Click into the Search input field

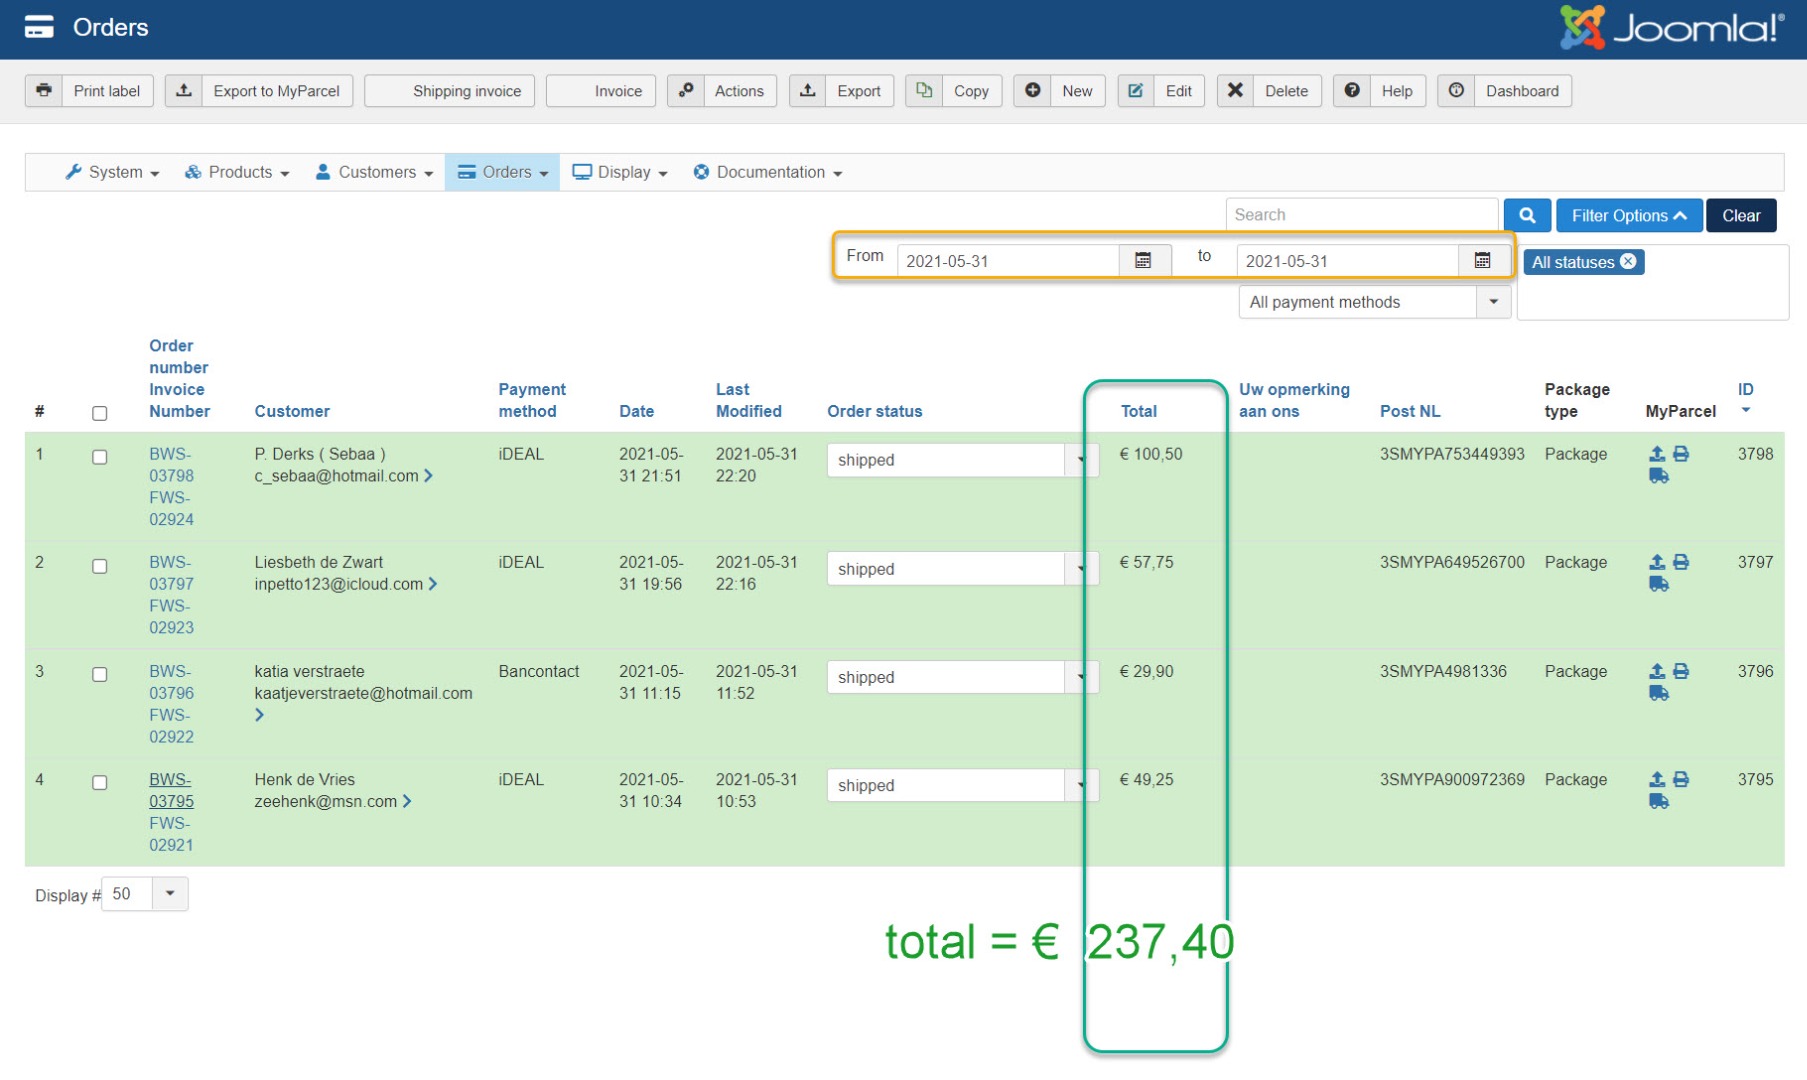pyautogui.click(x=1360, y=215)
